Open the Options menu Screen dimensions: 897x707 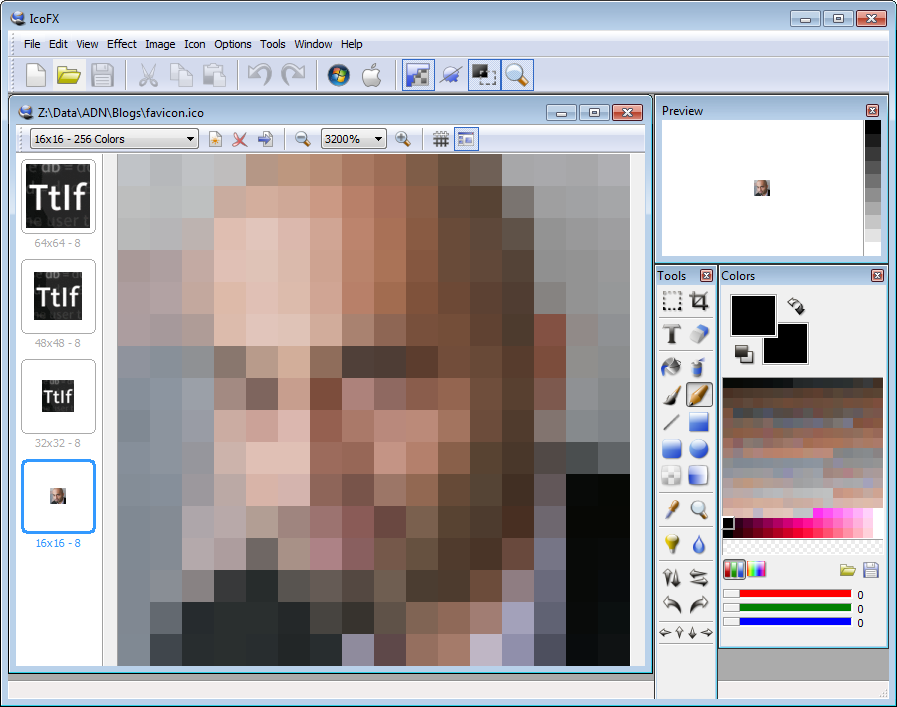pos(233,44)
